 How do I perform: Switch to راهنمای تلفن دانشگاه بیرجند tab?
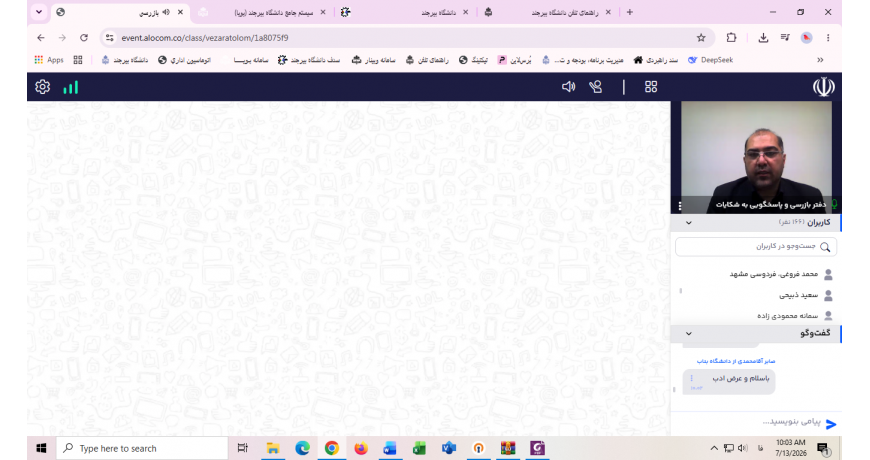point(550,12)
